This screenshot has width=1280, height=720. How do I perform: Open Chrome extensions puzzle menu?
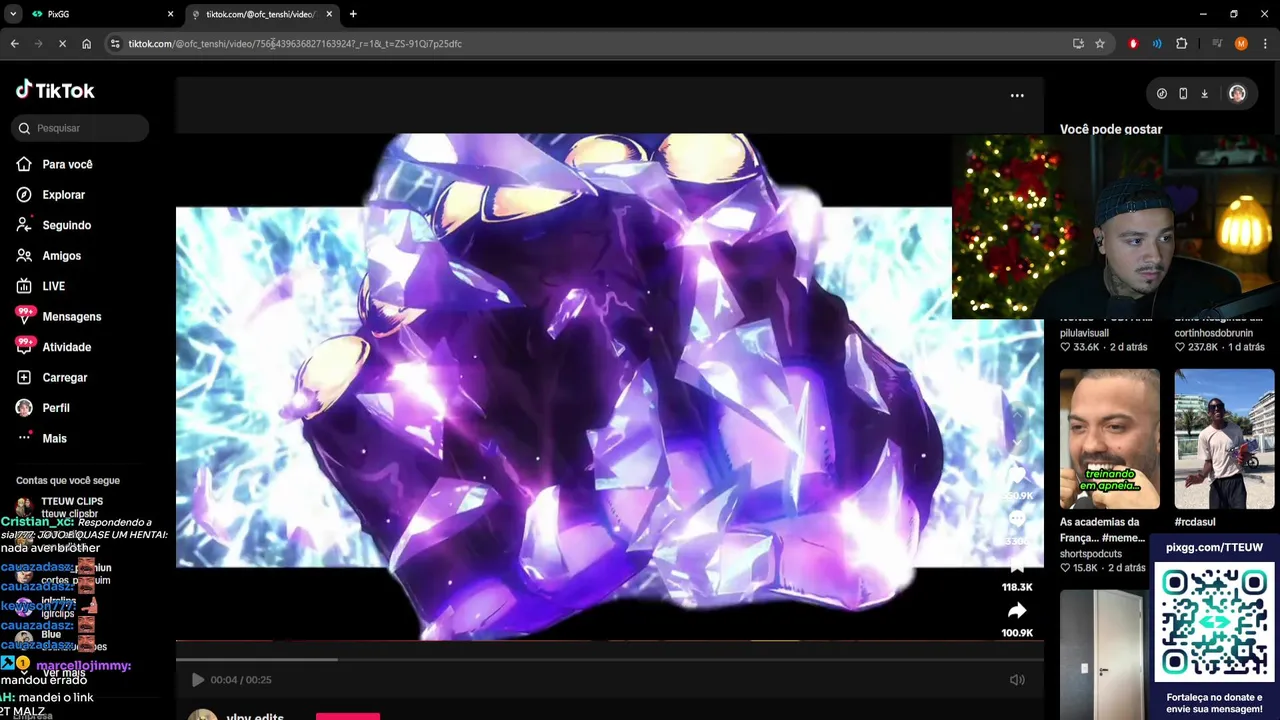(x=1181, y=44)
